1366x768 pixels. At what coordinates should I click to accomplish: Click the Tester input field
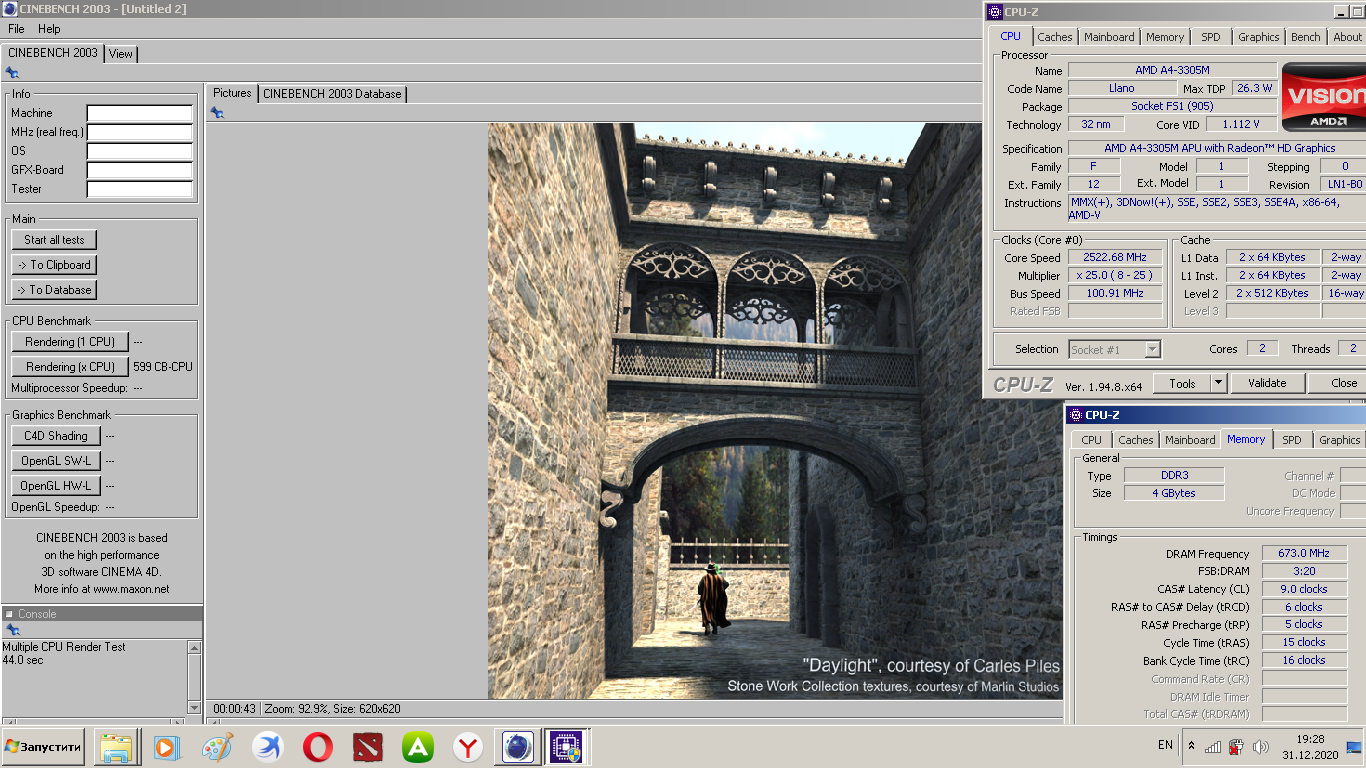139,189
